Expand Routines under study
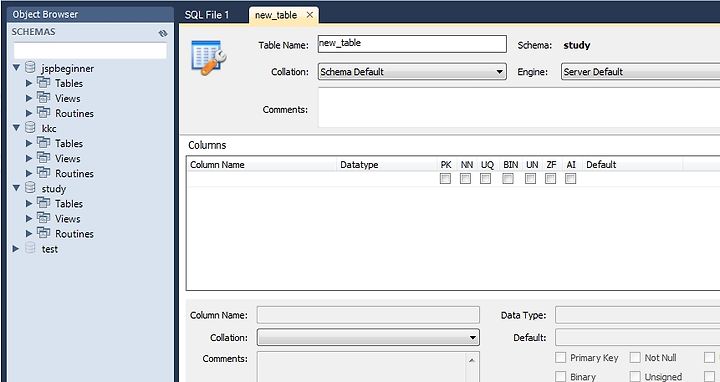This screenshot has height=382, width=720. (x=29, y=234)
